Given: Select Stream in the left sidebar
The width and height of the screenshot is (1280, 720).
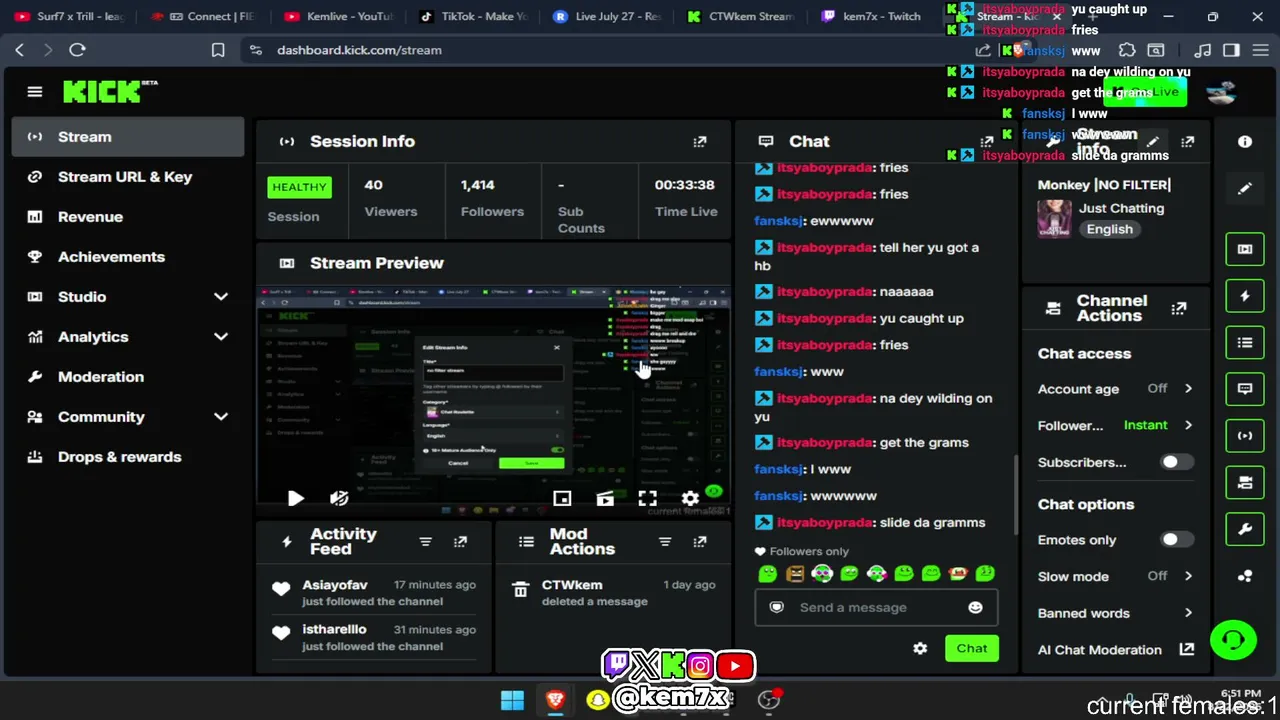Looking at the screenshot, I should [128, 137].
